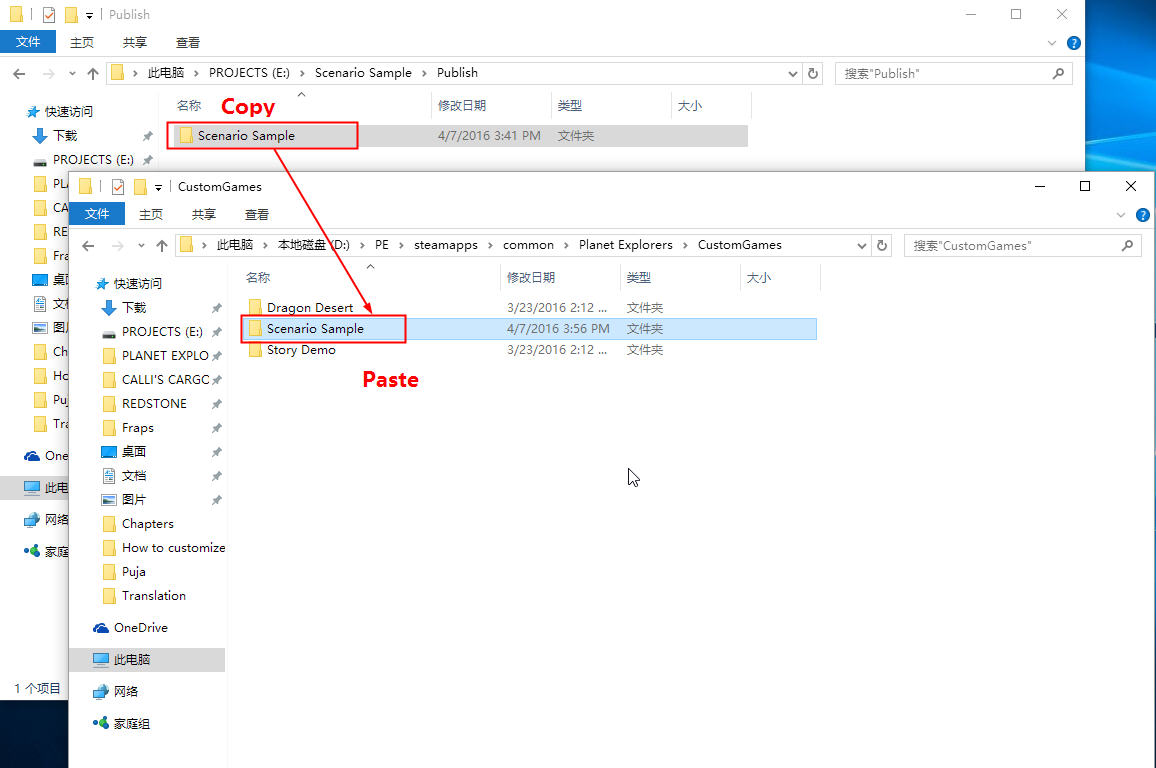Select Translation folder in CustomGames sidebar
Screen dimensions: 1156x768
[153, 596]
